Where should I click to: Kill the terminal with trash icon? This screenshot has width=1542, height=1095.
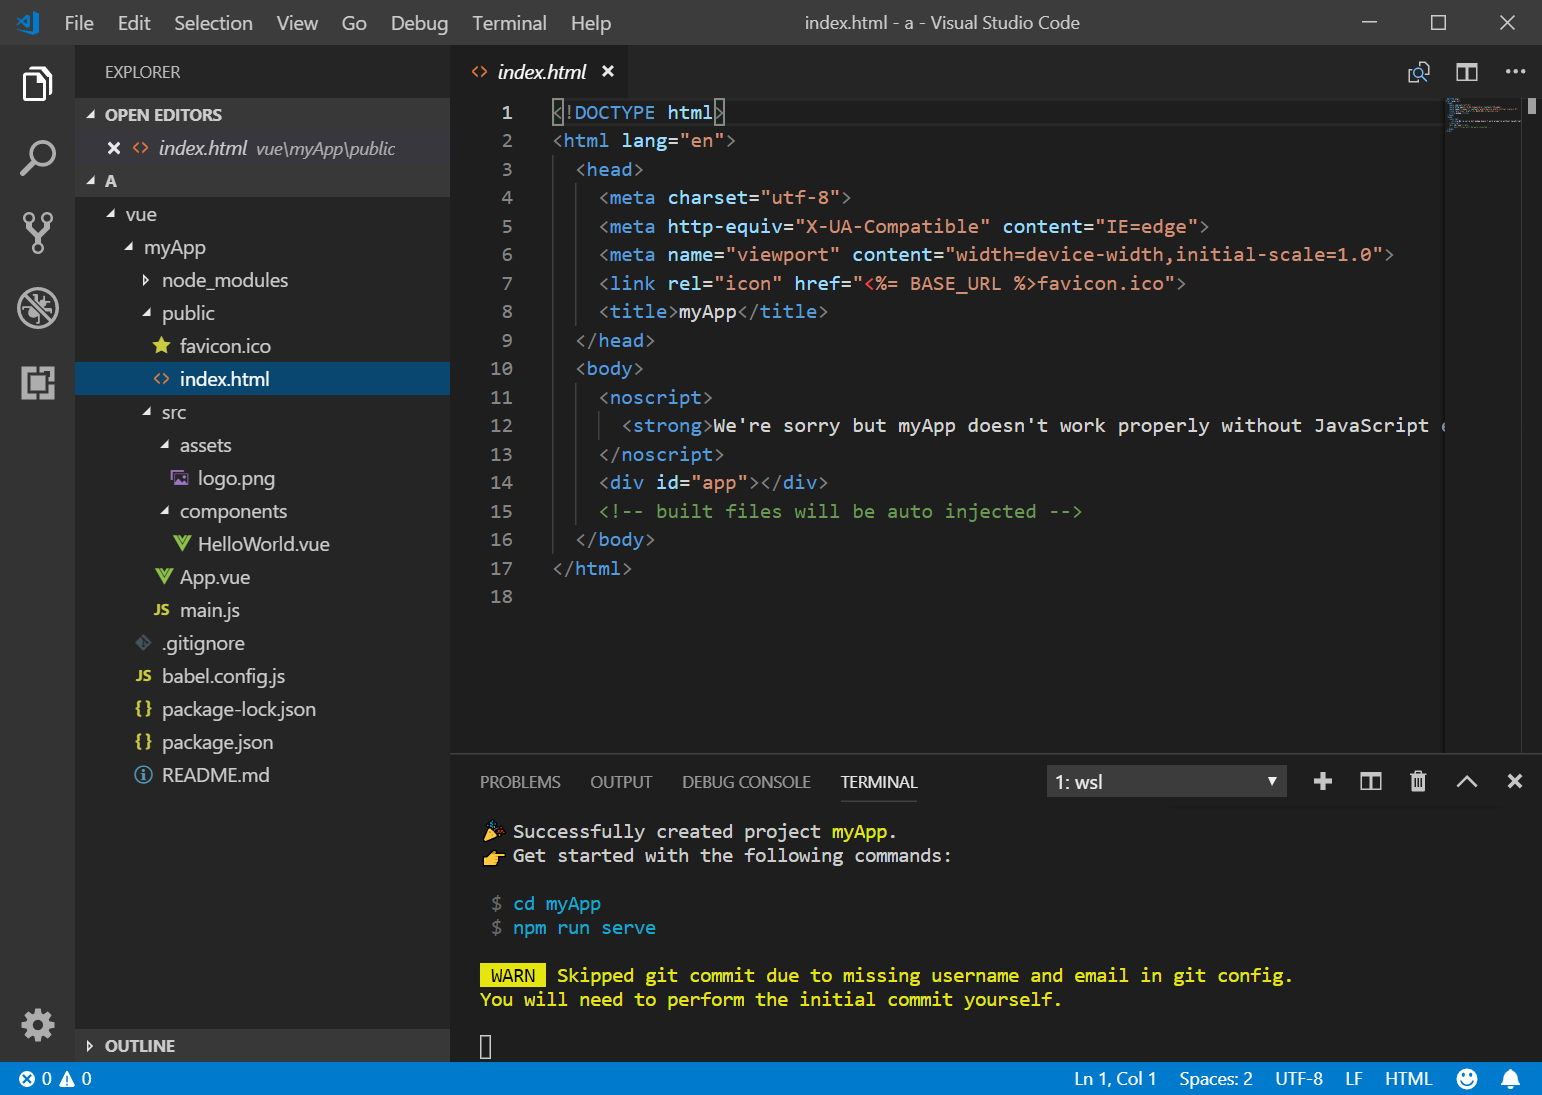click(1418, 782)
